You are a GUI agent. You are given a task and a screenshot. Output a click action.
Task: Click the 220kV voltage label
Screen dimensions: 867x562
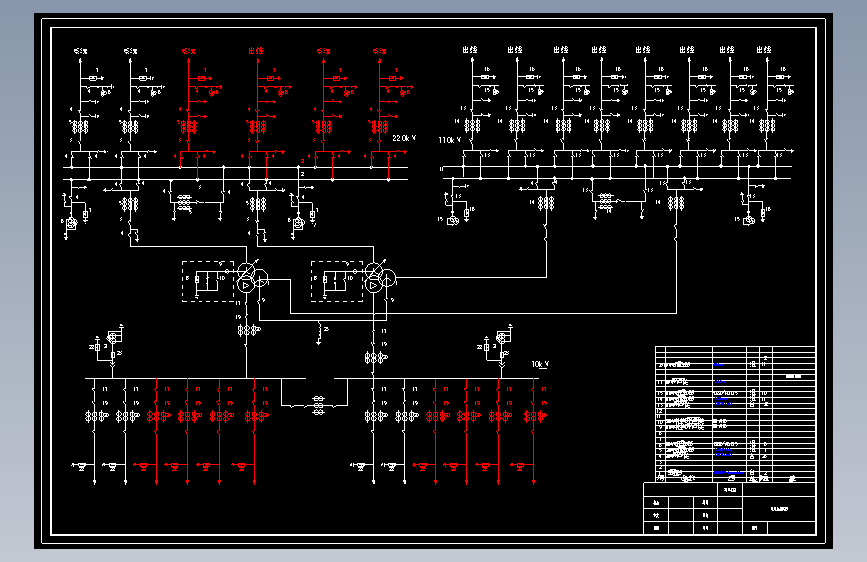point(404,138)
